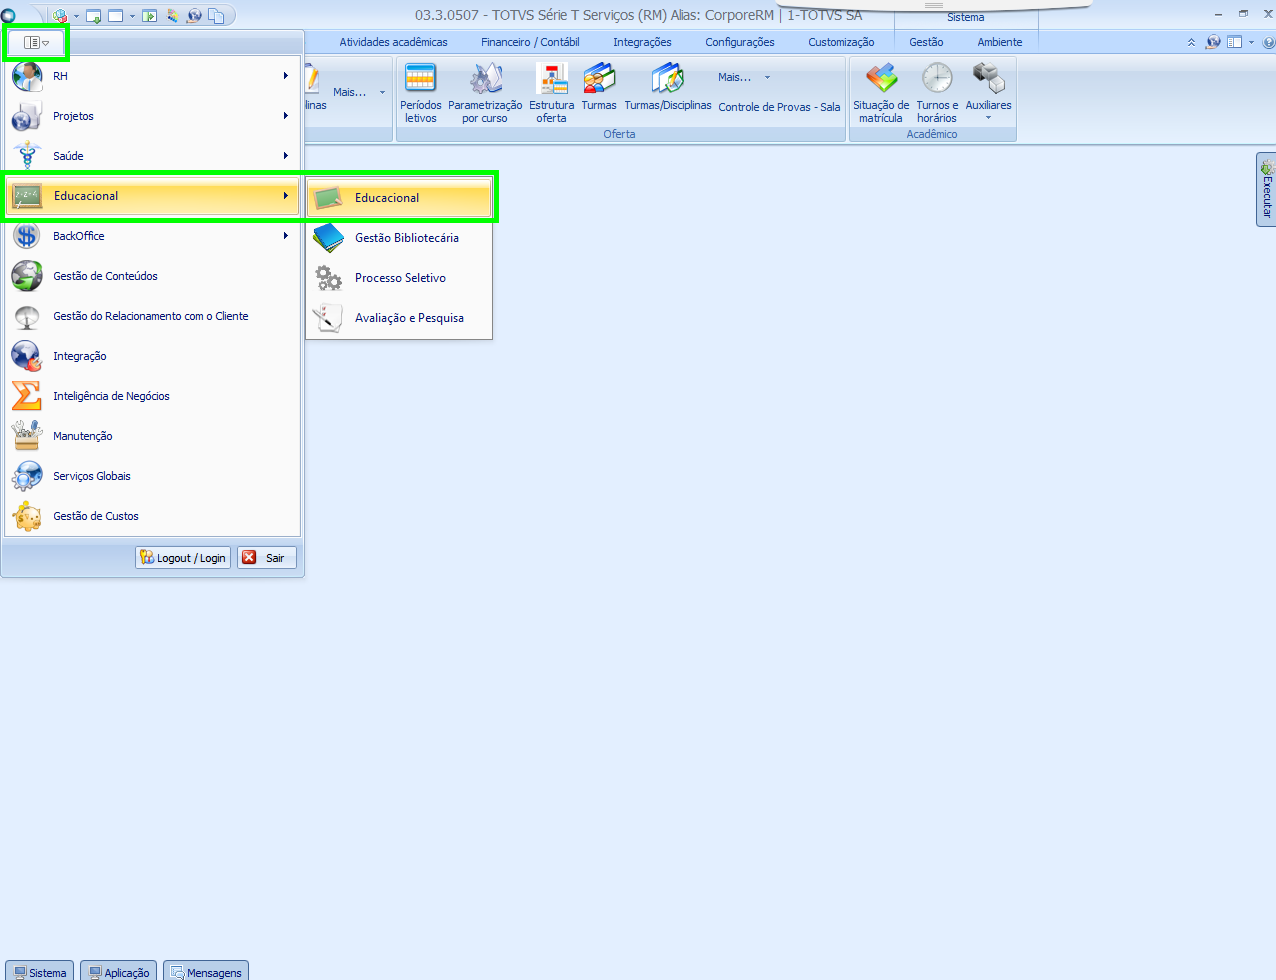Viewport: 1276px width, 980px height.
Task: Switch to Ambiente tab
Action: [x=1000, y=42]
